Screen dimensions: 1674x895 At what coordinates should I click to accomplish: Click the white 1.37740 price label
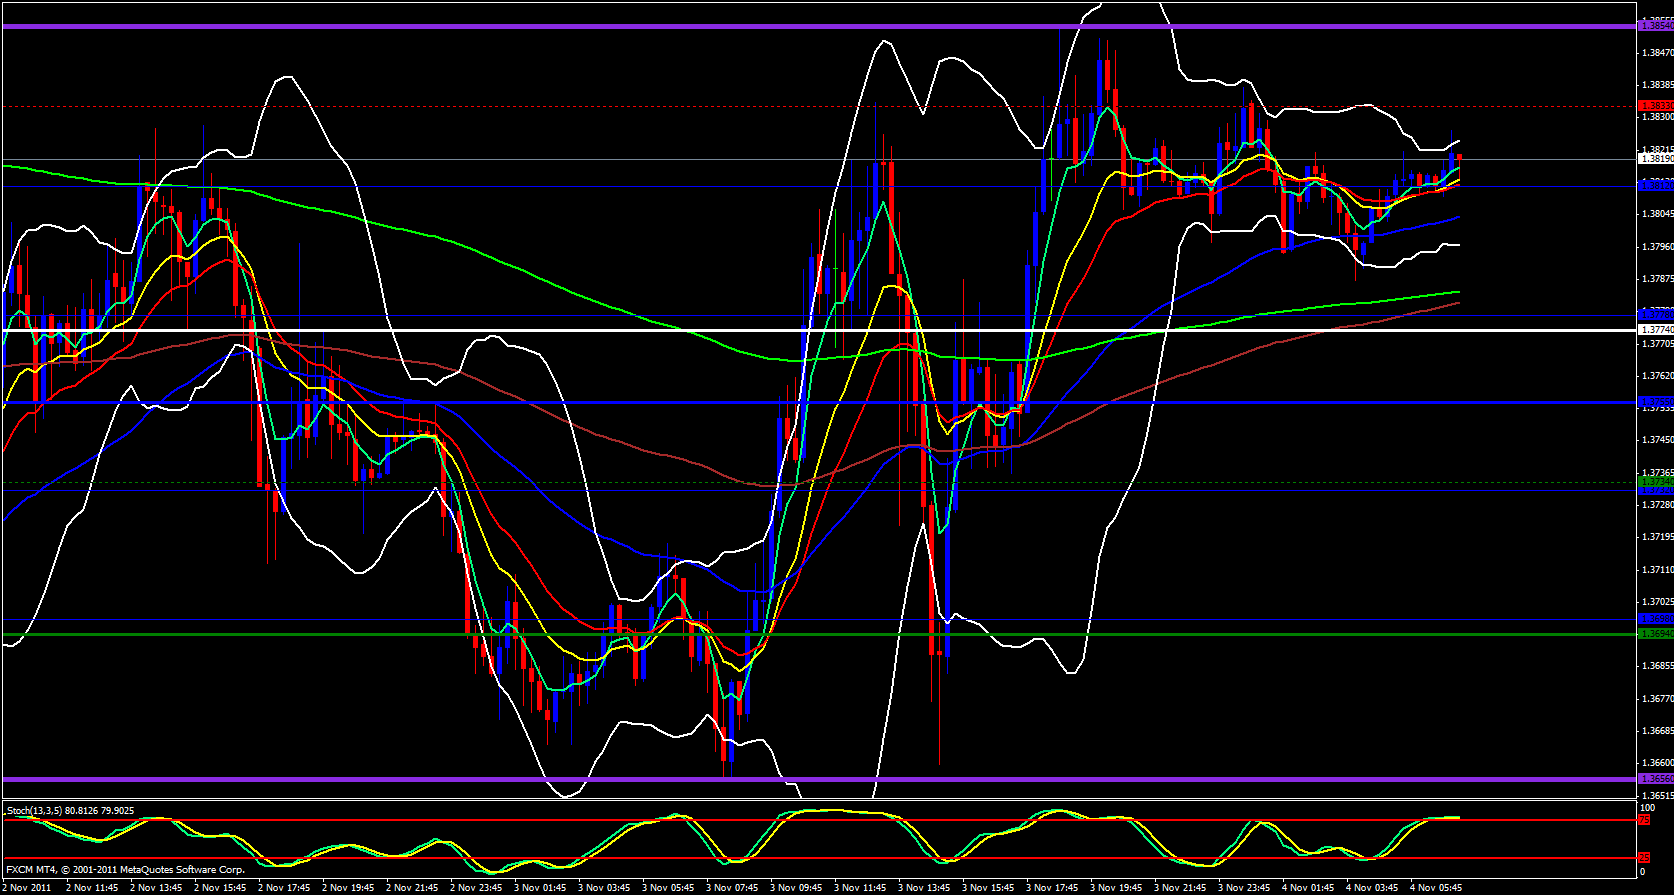1654,329
